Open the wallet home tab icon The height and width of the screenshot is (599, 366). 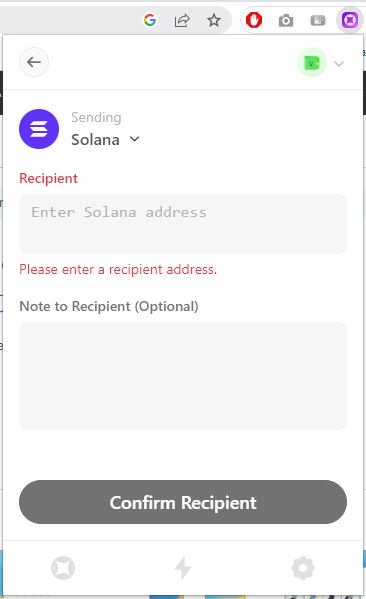63,568
